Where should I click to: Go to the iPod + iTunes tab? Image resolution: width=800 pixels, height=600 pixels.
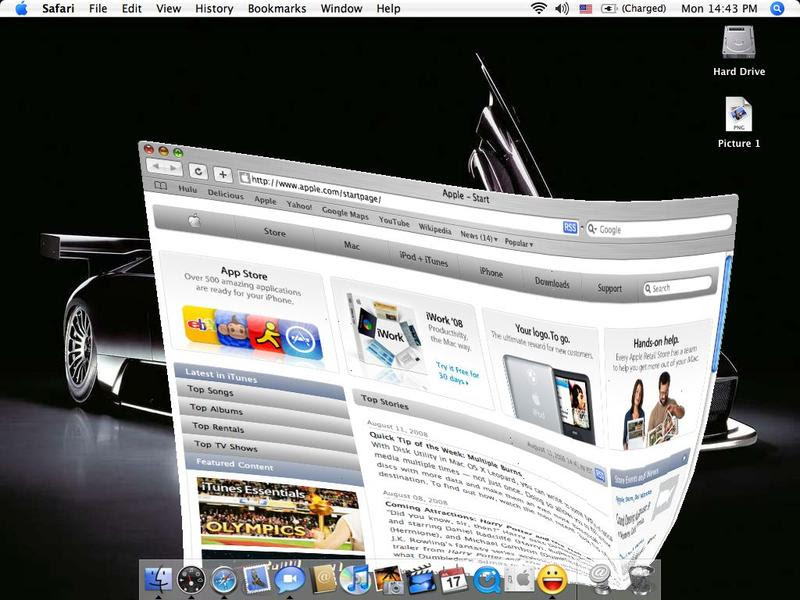pyautogui.click(x=423, y=260)
